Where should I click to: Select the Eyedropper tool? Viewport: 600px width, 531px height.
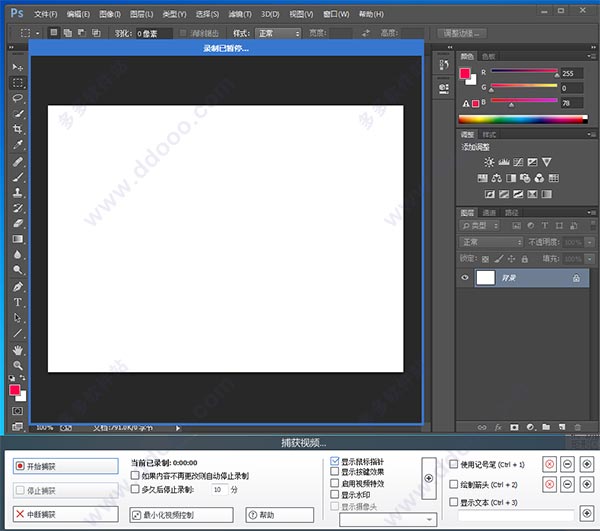click(x=17, y=145)
